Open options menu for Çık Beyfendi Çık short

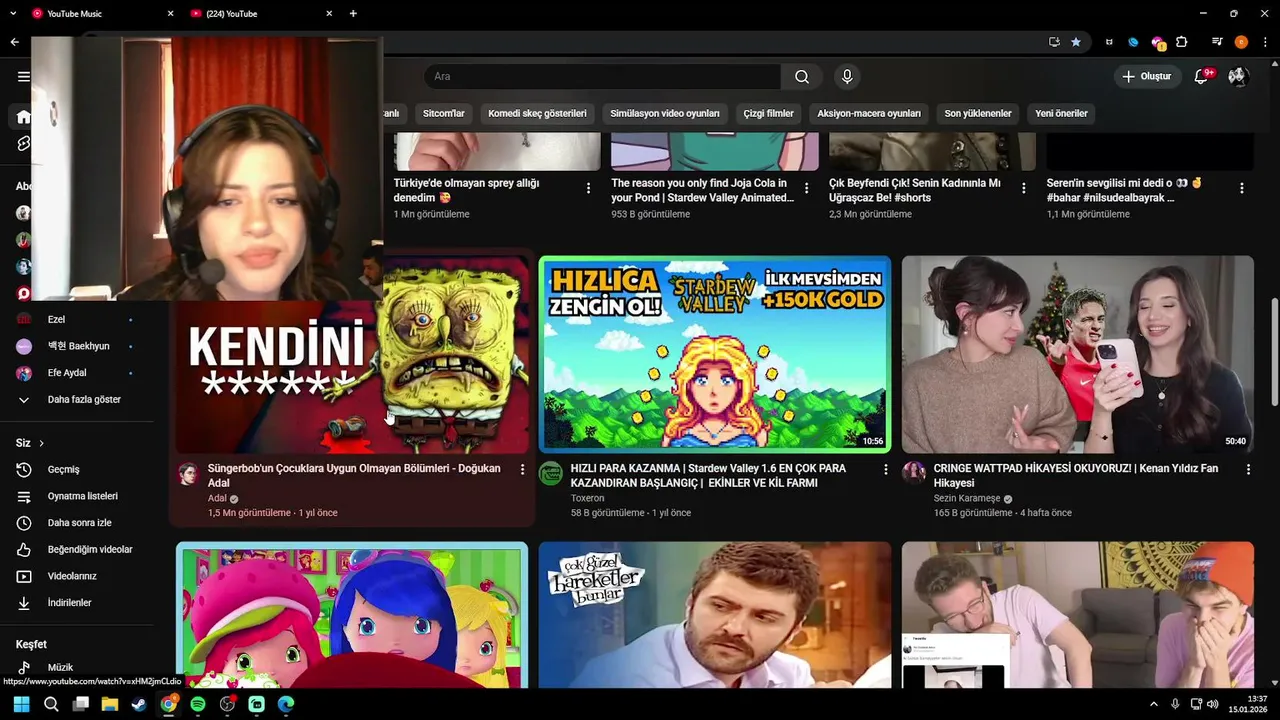[x=1024, y=188]
